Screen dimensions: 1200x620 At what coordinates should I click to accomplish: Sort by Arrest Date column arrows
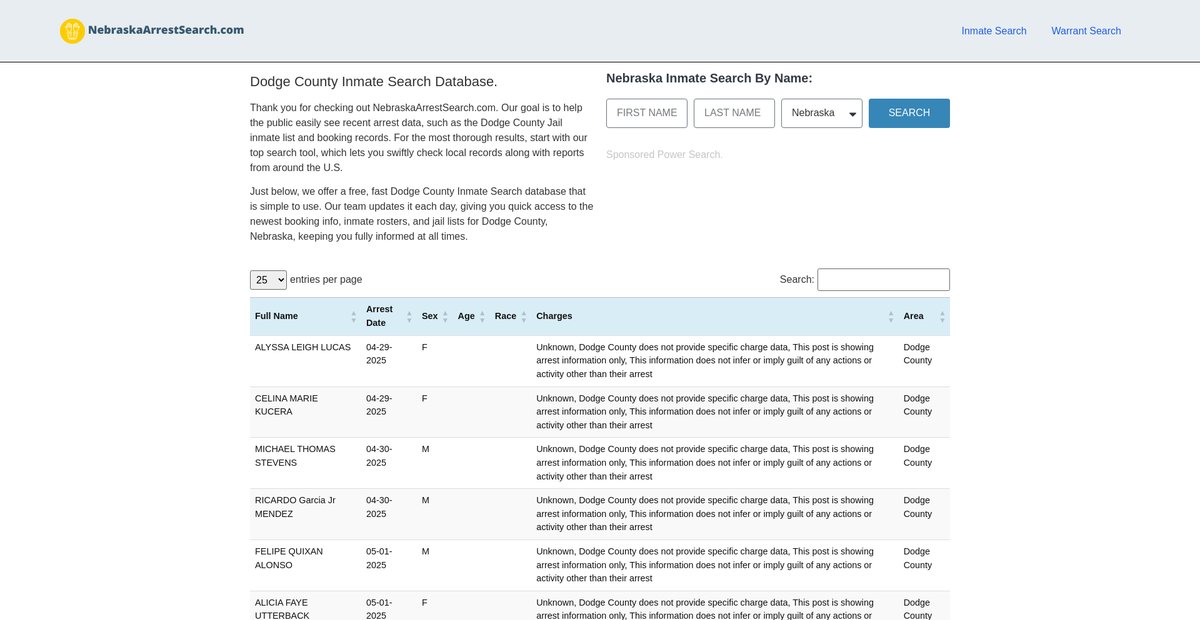click(x=409, y=316)
